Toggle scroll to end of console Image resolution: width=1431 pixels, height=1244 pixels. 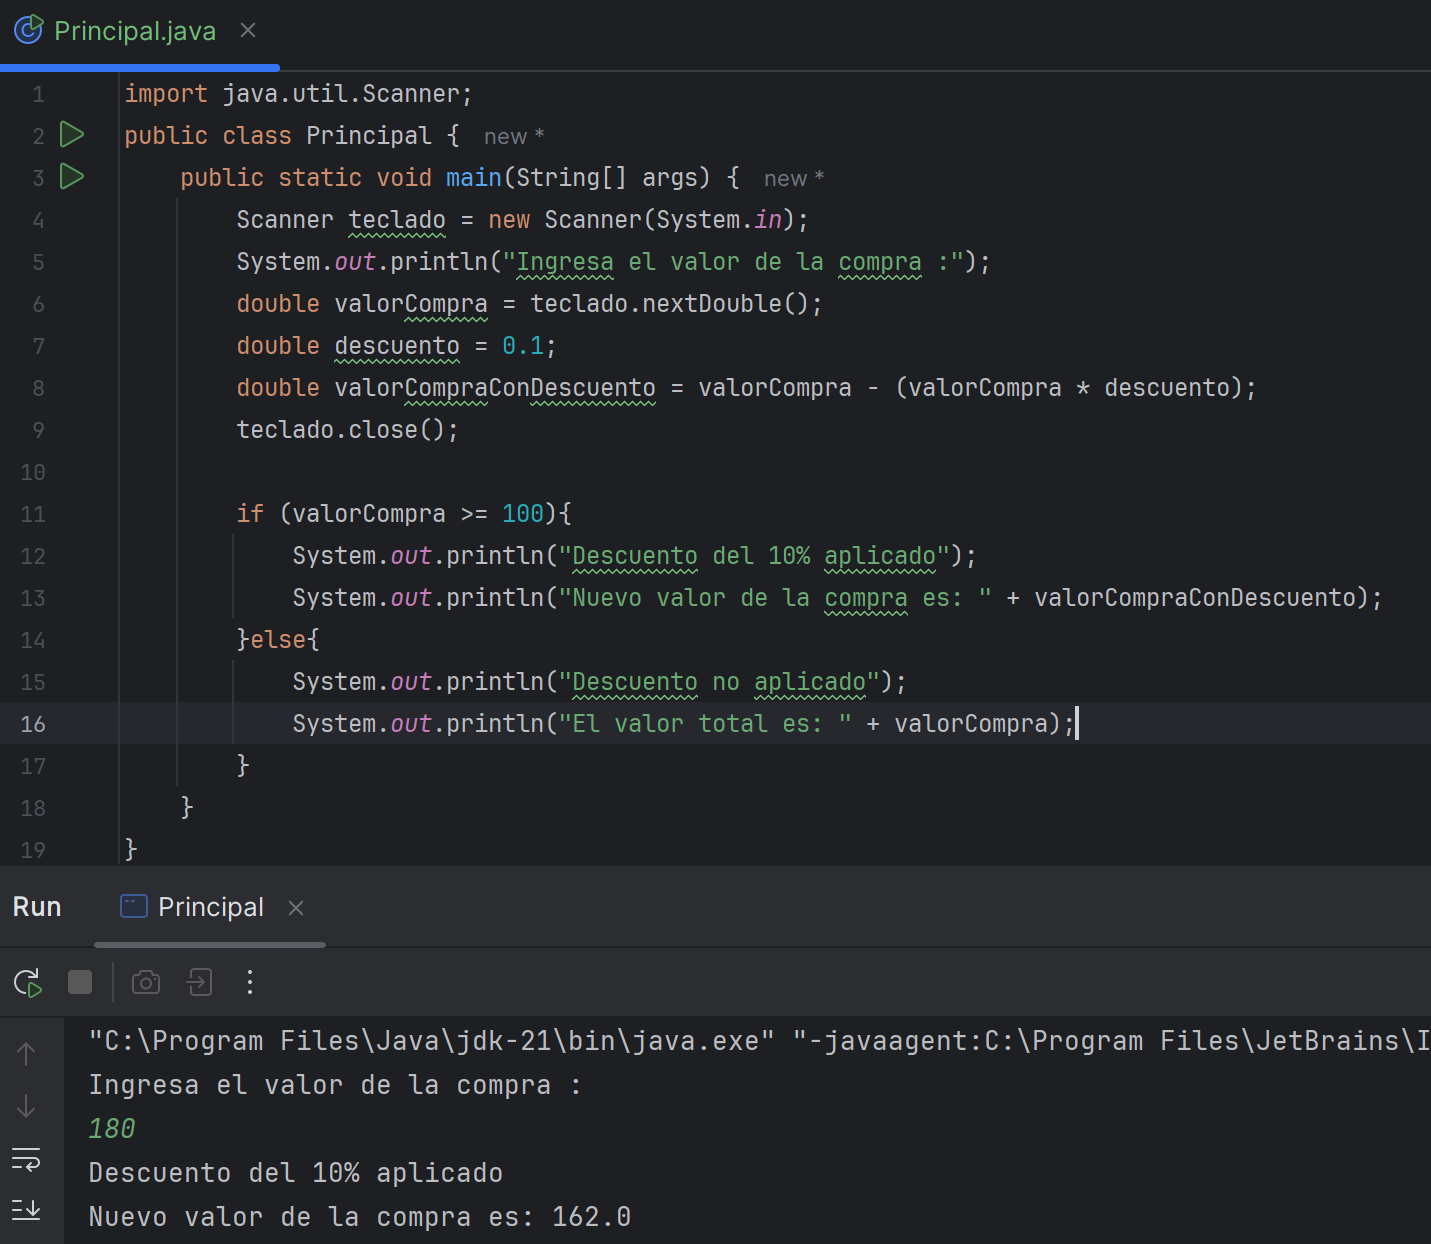[x=26, y=1209]
